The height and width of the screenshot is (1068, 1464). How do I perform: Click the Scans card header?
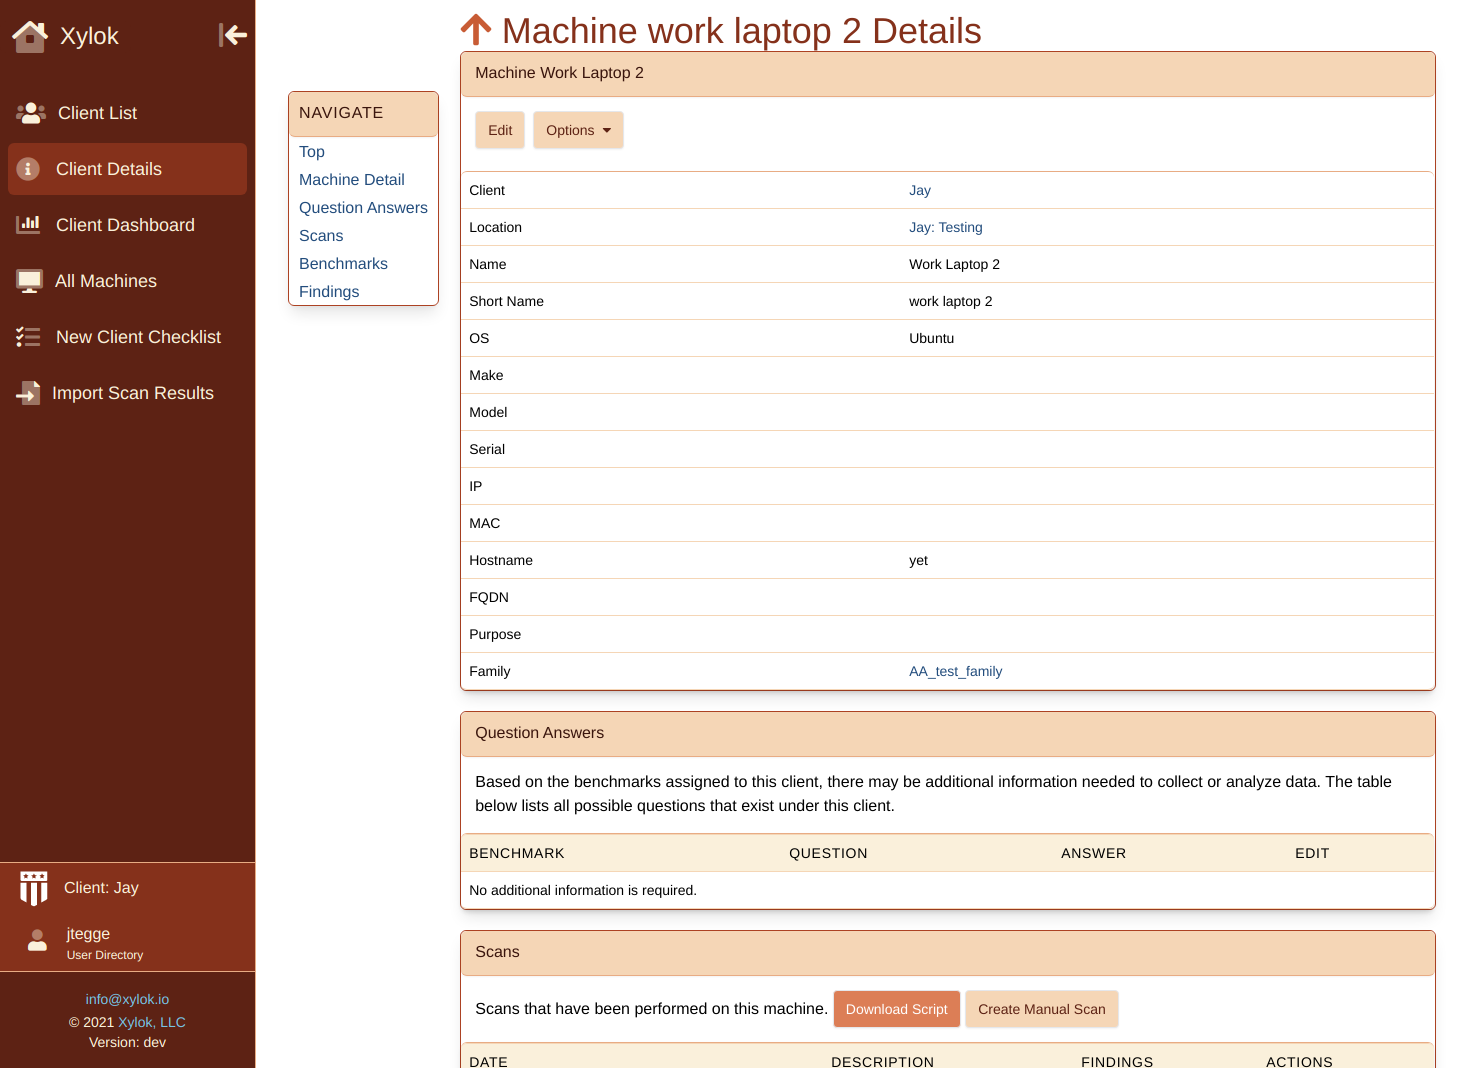click(x=948, y=952)
